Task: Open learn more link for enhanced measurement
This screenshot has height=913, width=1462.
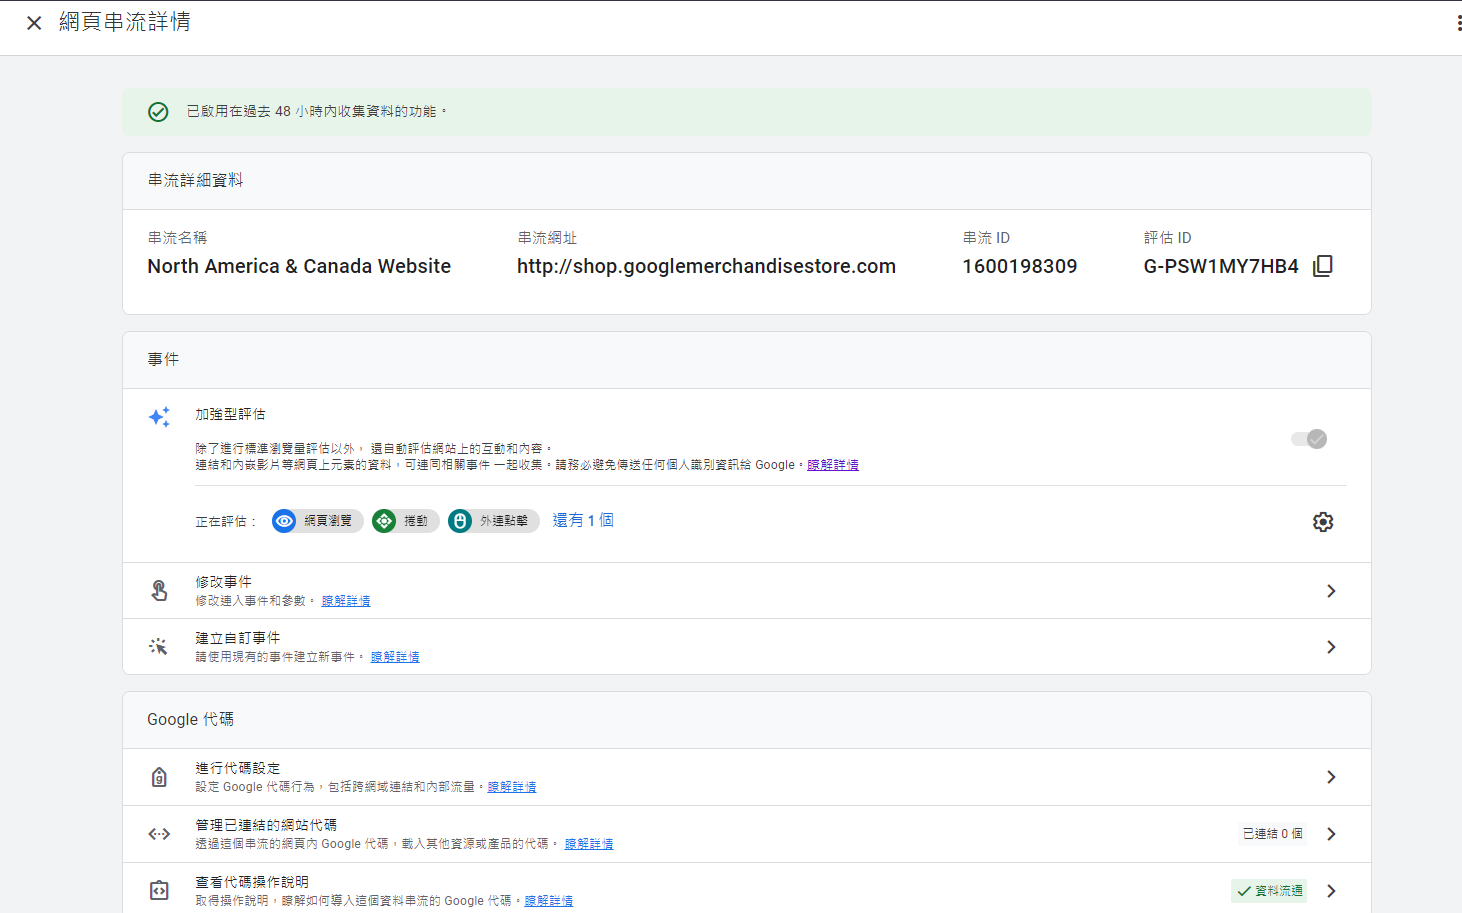Action: click(833, 465)
